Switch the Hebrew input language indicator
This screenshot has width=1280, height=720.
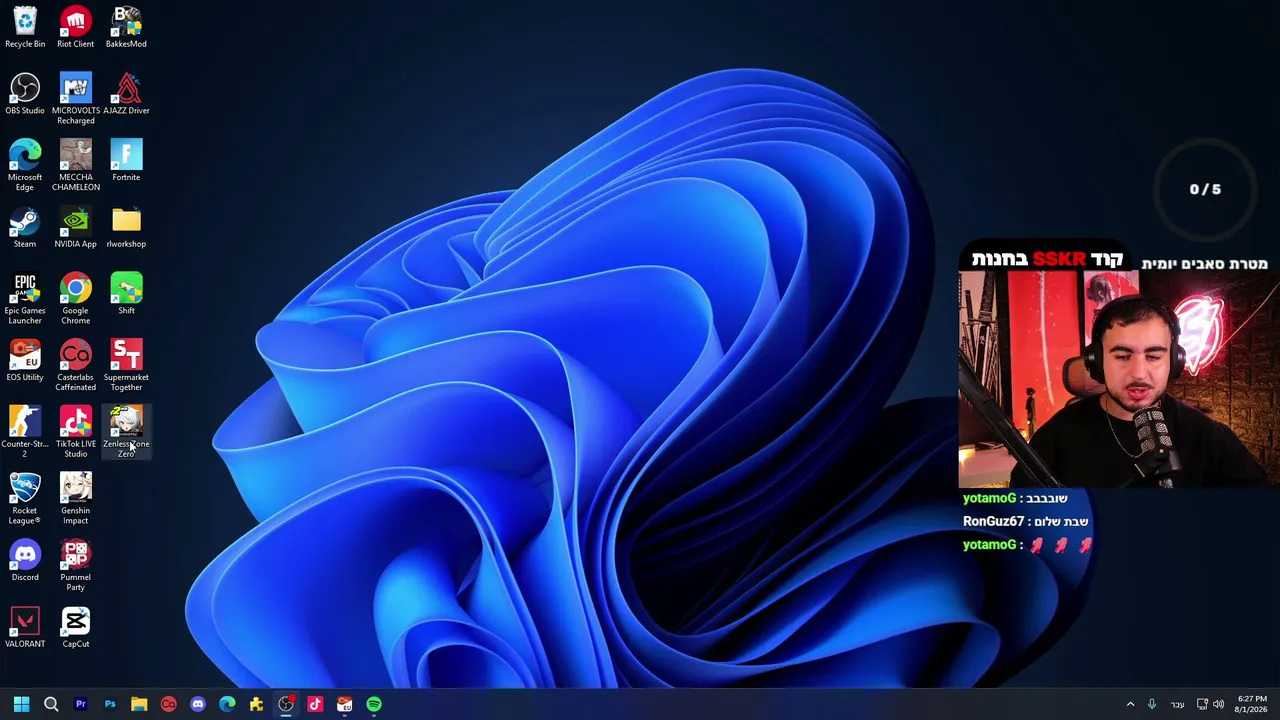(x=1177, y=704)
